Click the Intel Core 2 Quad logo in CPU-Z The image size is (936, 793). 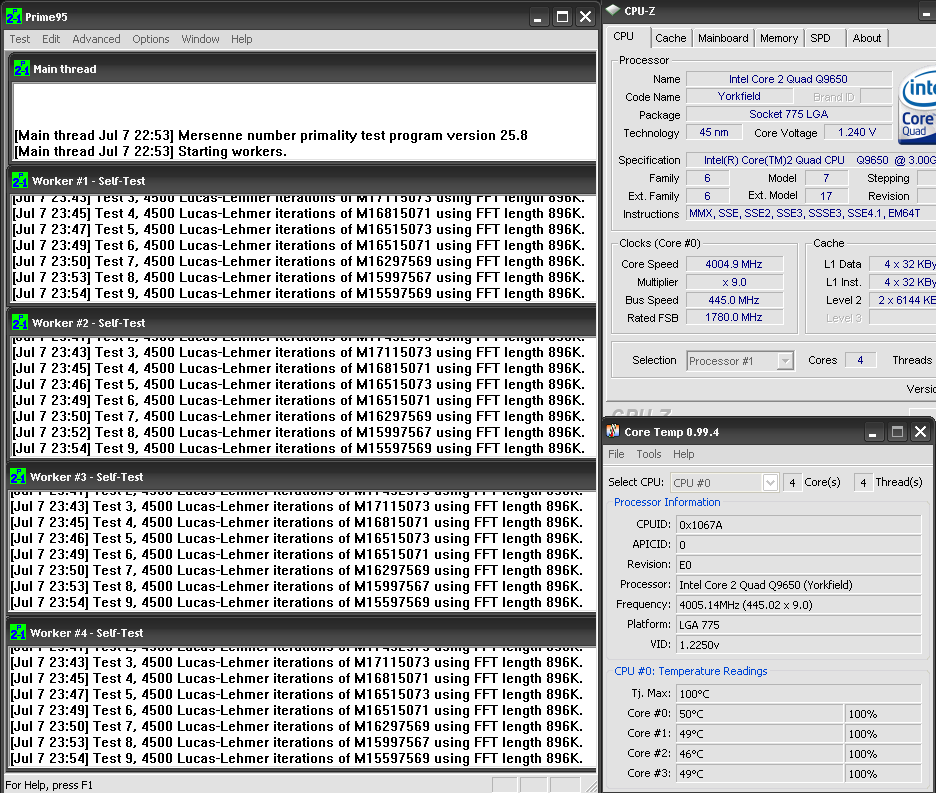point(917,106)
